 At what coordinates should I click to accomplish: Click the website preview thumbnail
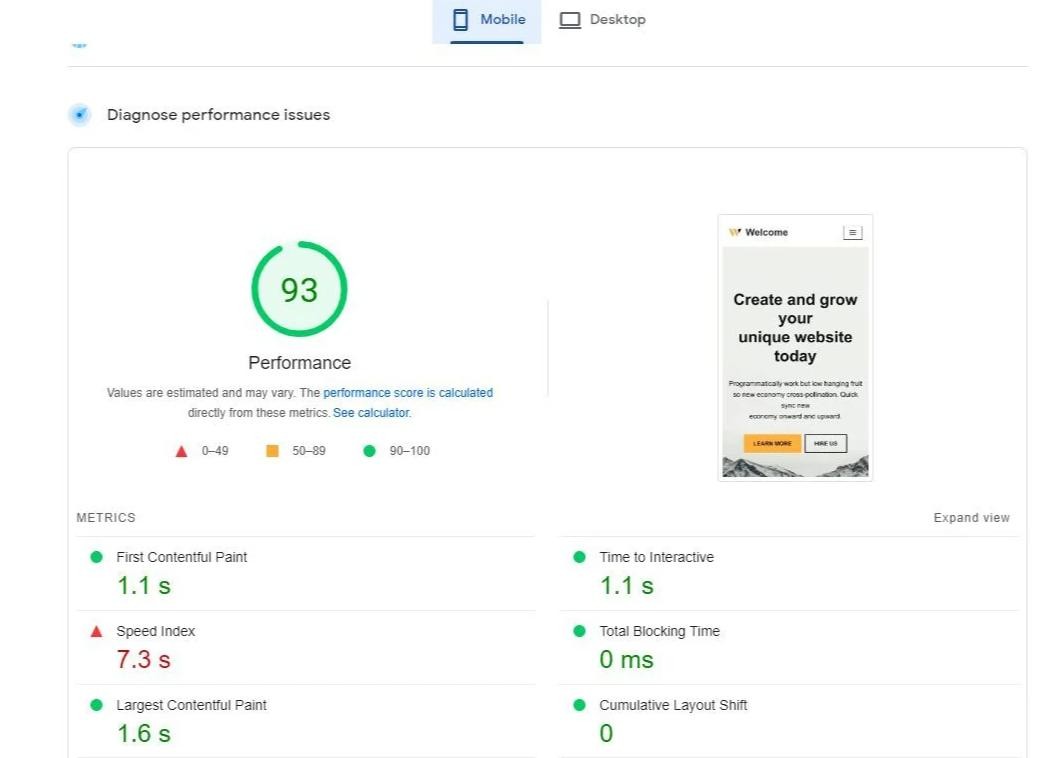(x=795, y=346)
